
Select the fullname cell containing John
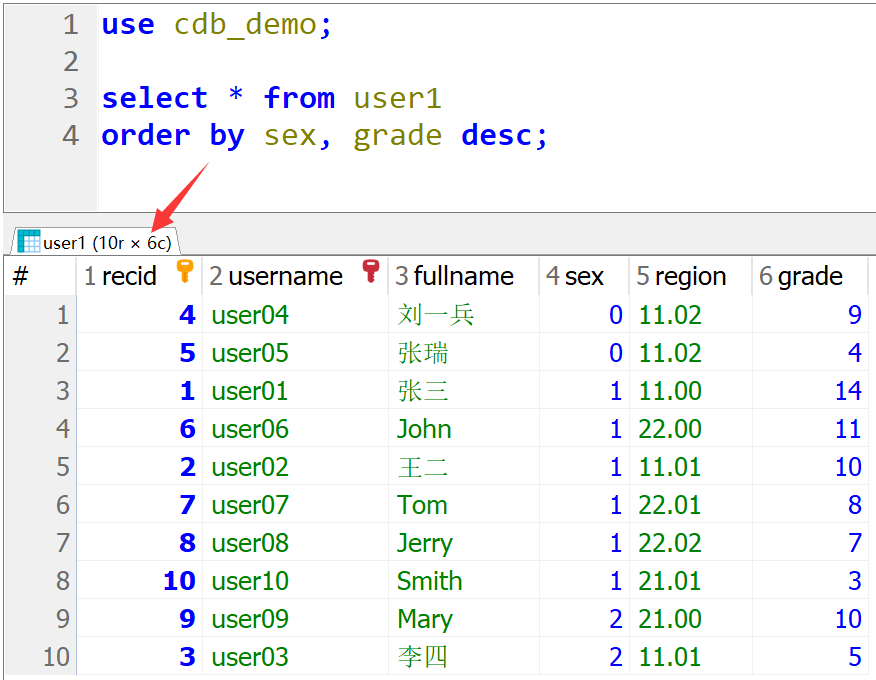(424, 429)
